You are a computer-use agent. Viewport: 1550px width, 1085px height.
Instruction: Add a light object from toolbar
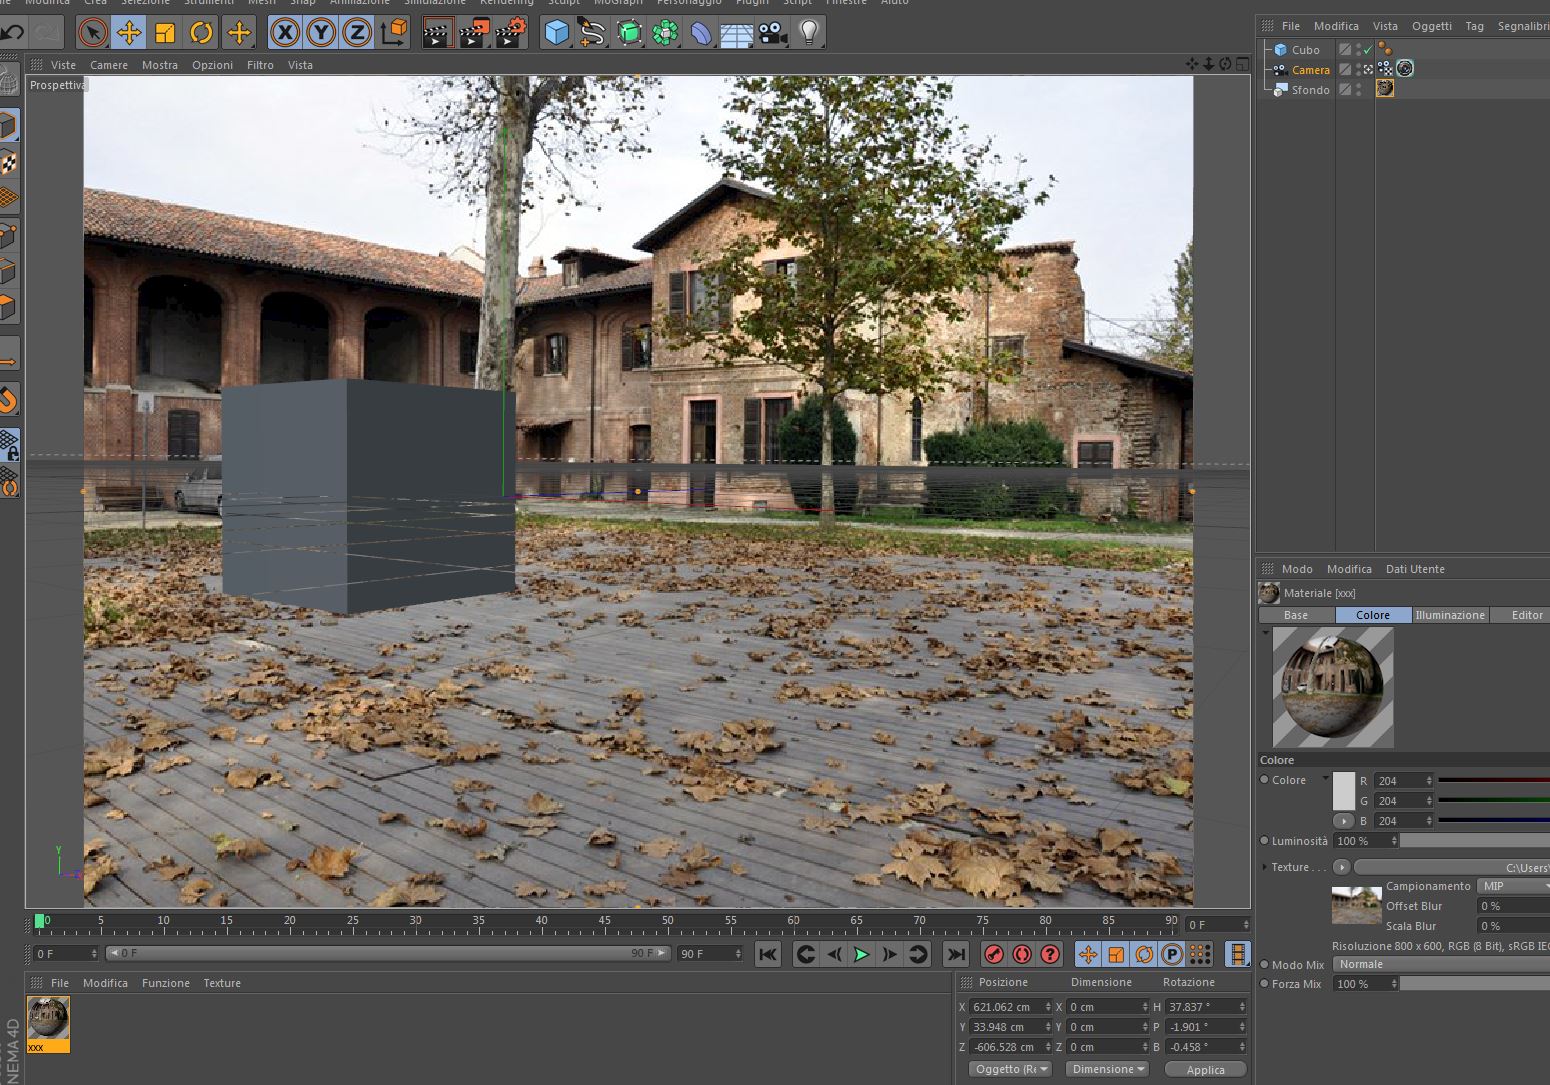point(809,33)
